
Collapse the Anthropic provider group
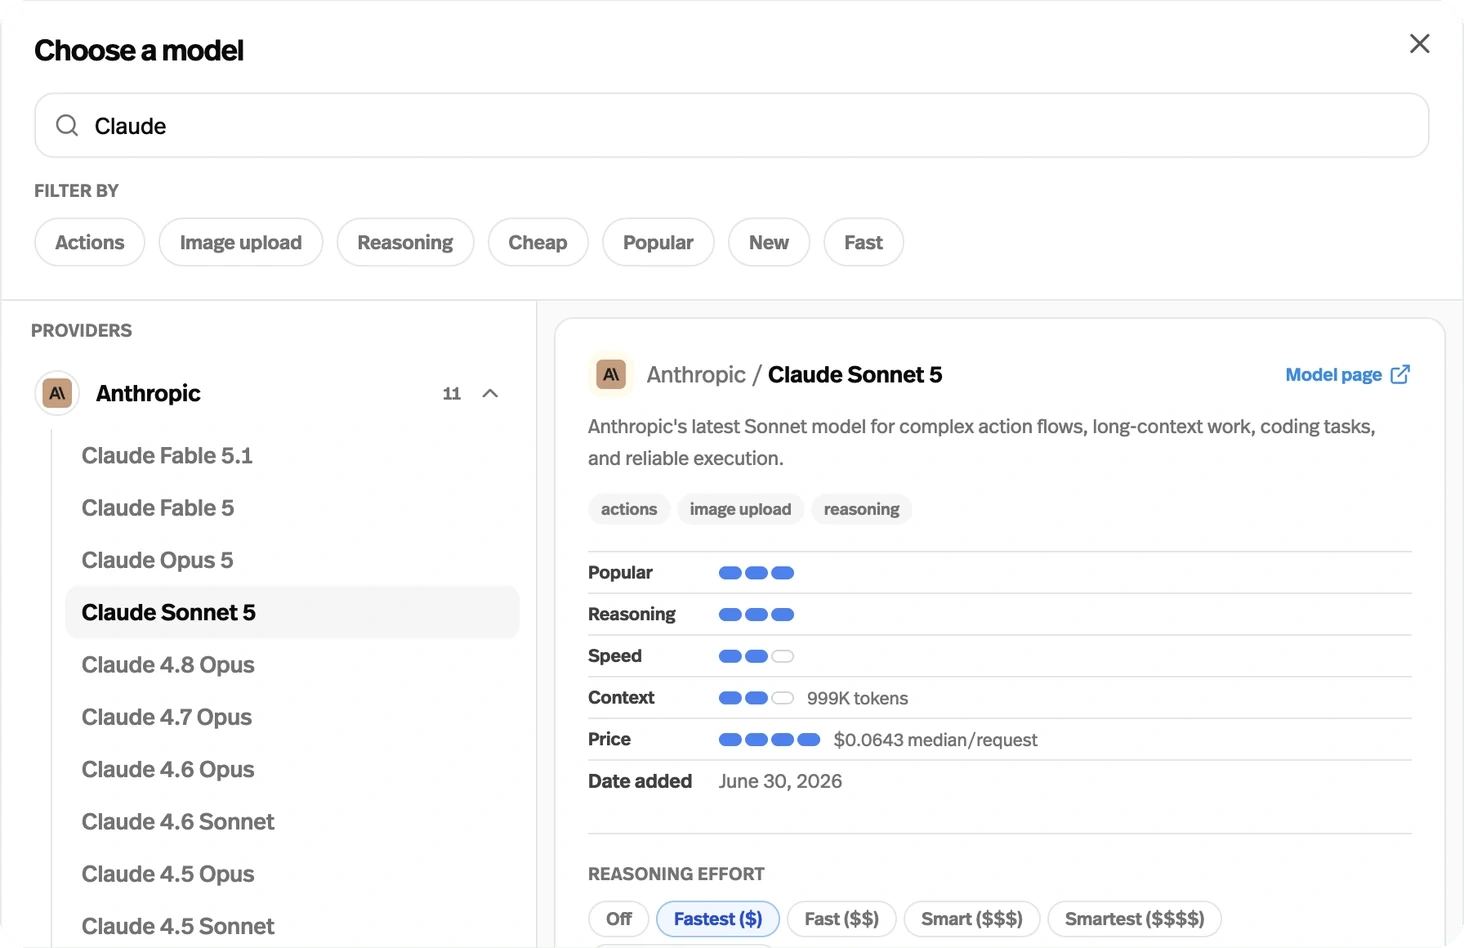tap(490, 393)
